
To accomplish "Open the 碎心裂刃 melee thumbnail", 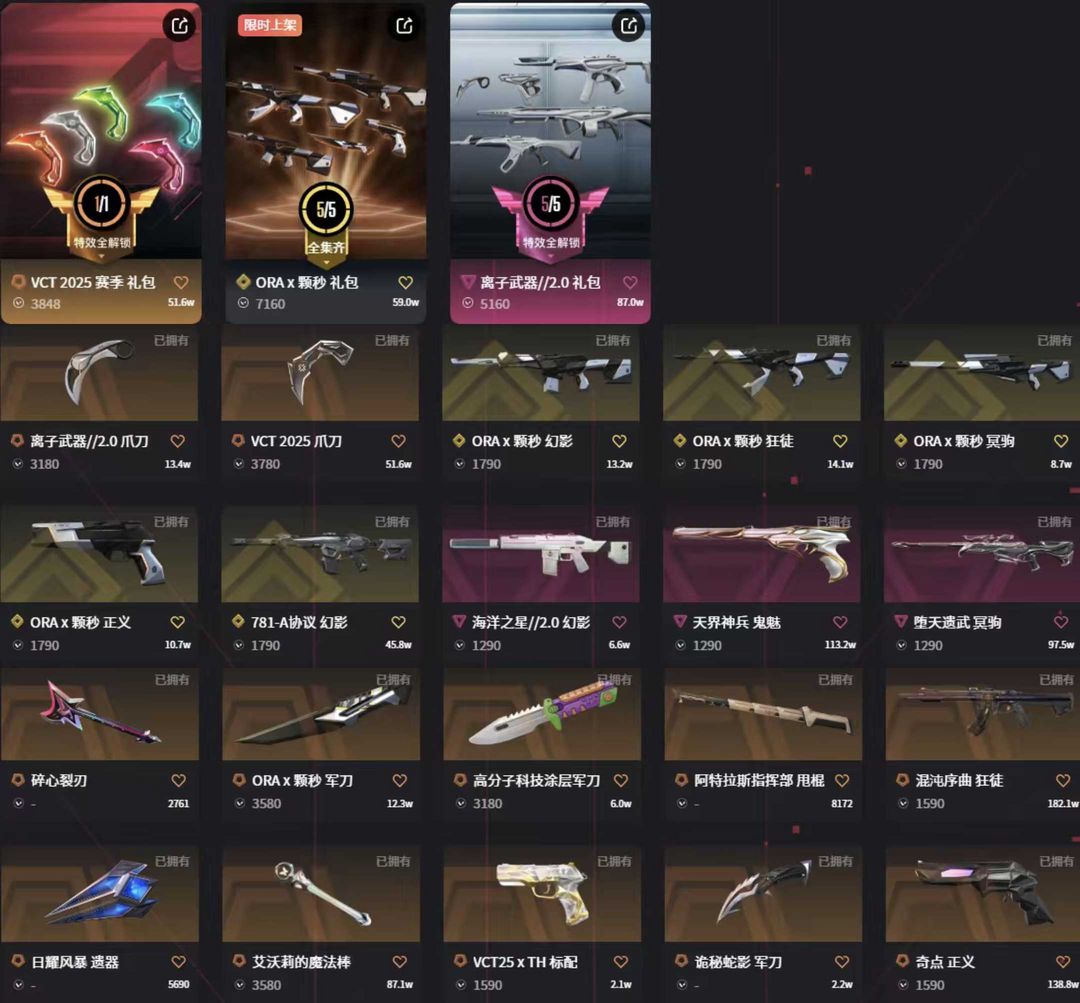I will pyautogui.click(x=100, y=714).
